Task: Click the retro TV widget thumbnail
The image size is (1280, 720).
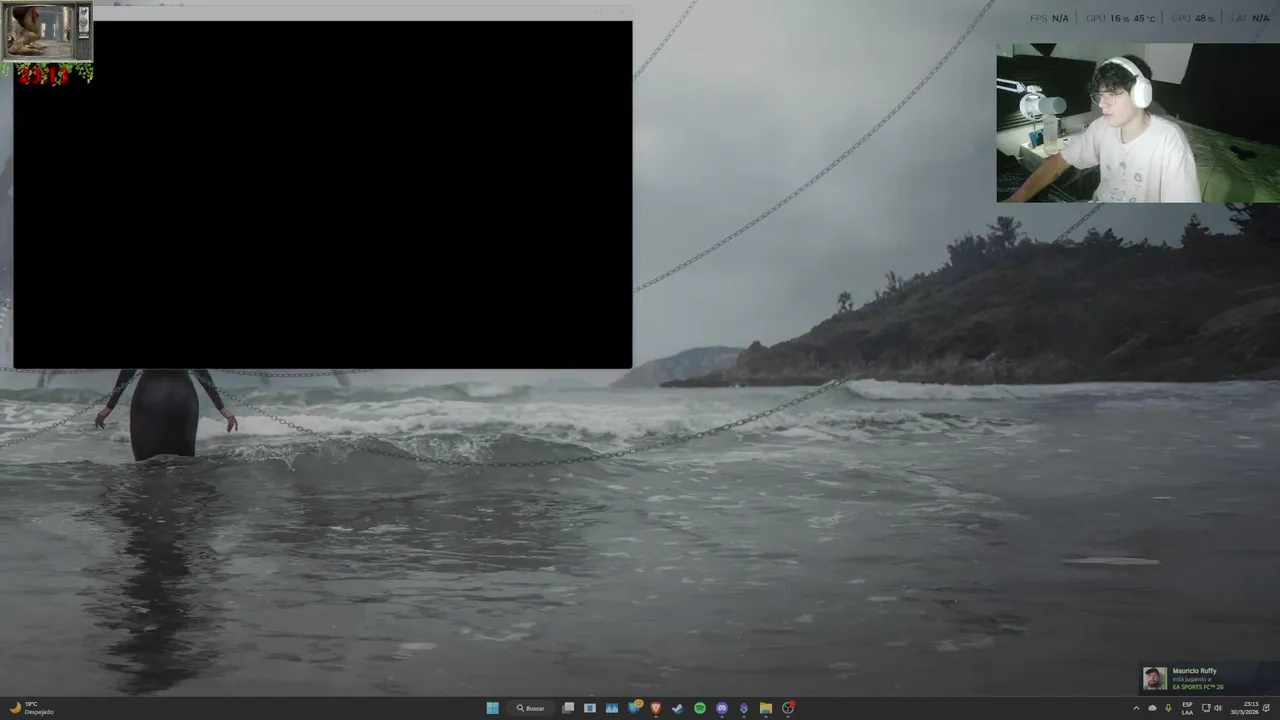Action: [x=47, y=32]
